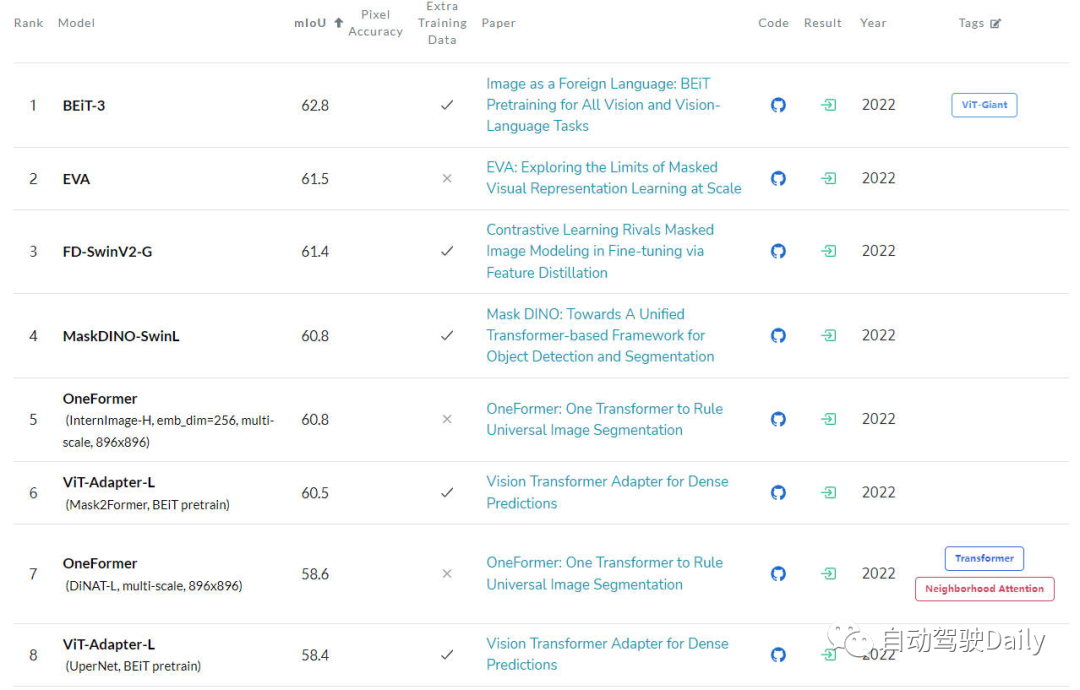Open the GitHub code icon for BEiT-3
1080x690 pixels.
[x=778, y=105]
